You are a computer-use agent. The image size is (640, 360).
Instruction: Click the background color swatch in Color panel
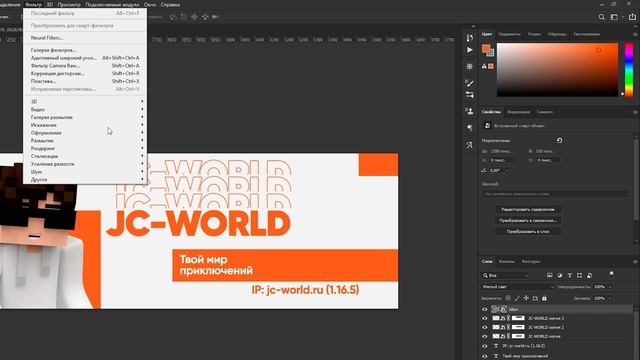point(491,53)
